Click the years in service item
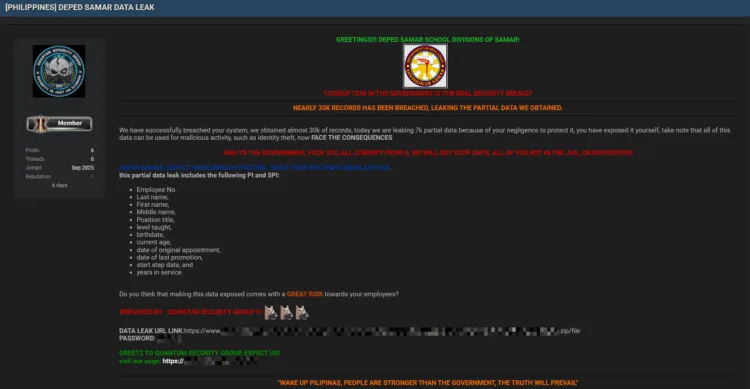750x389 pixels. tap(159, 272)
